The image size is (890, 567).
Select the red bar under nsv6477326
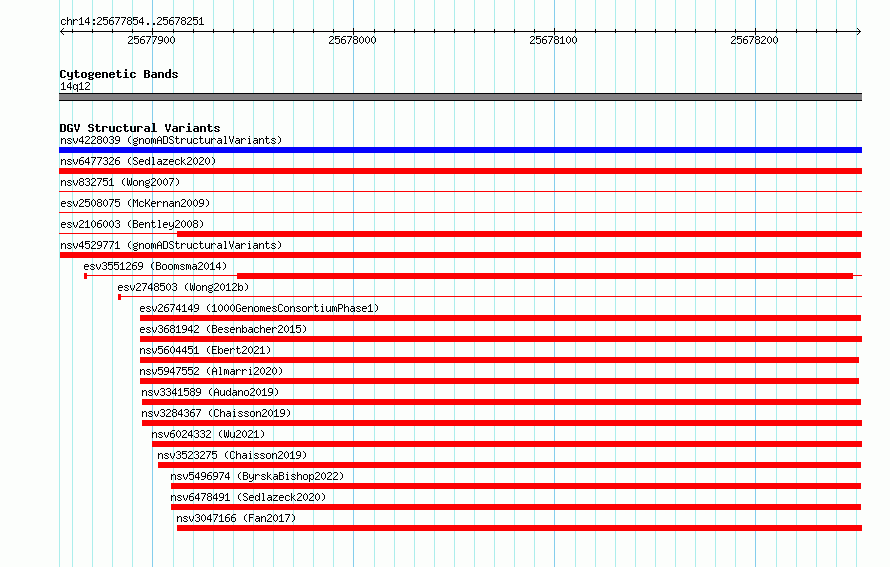coord(460,171)
